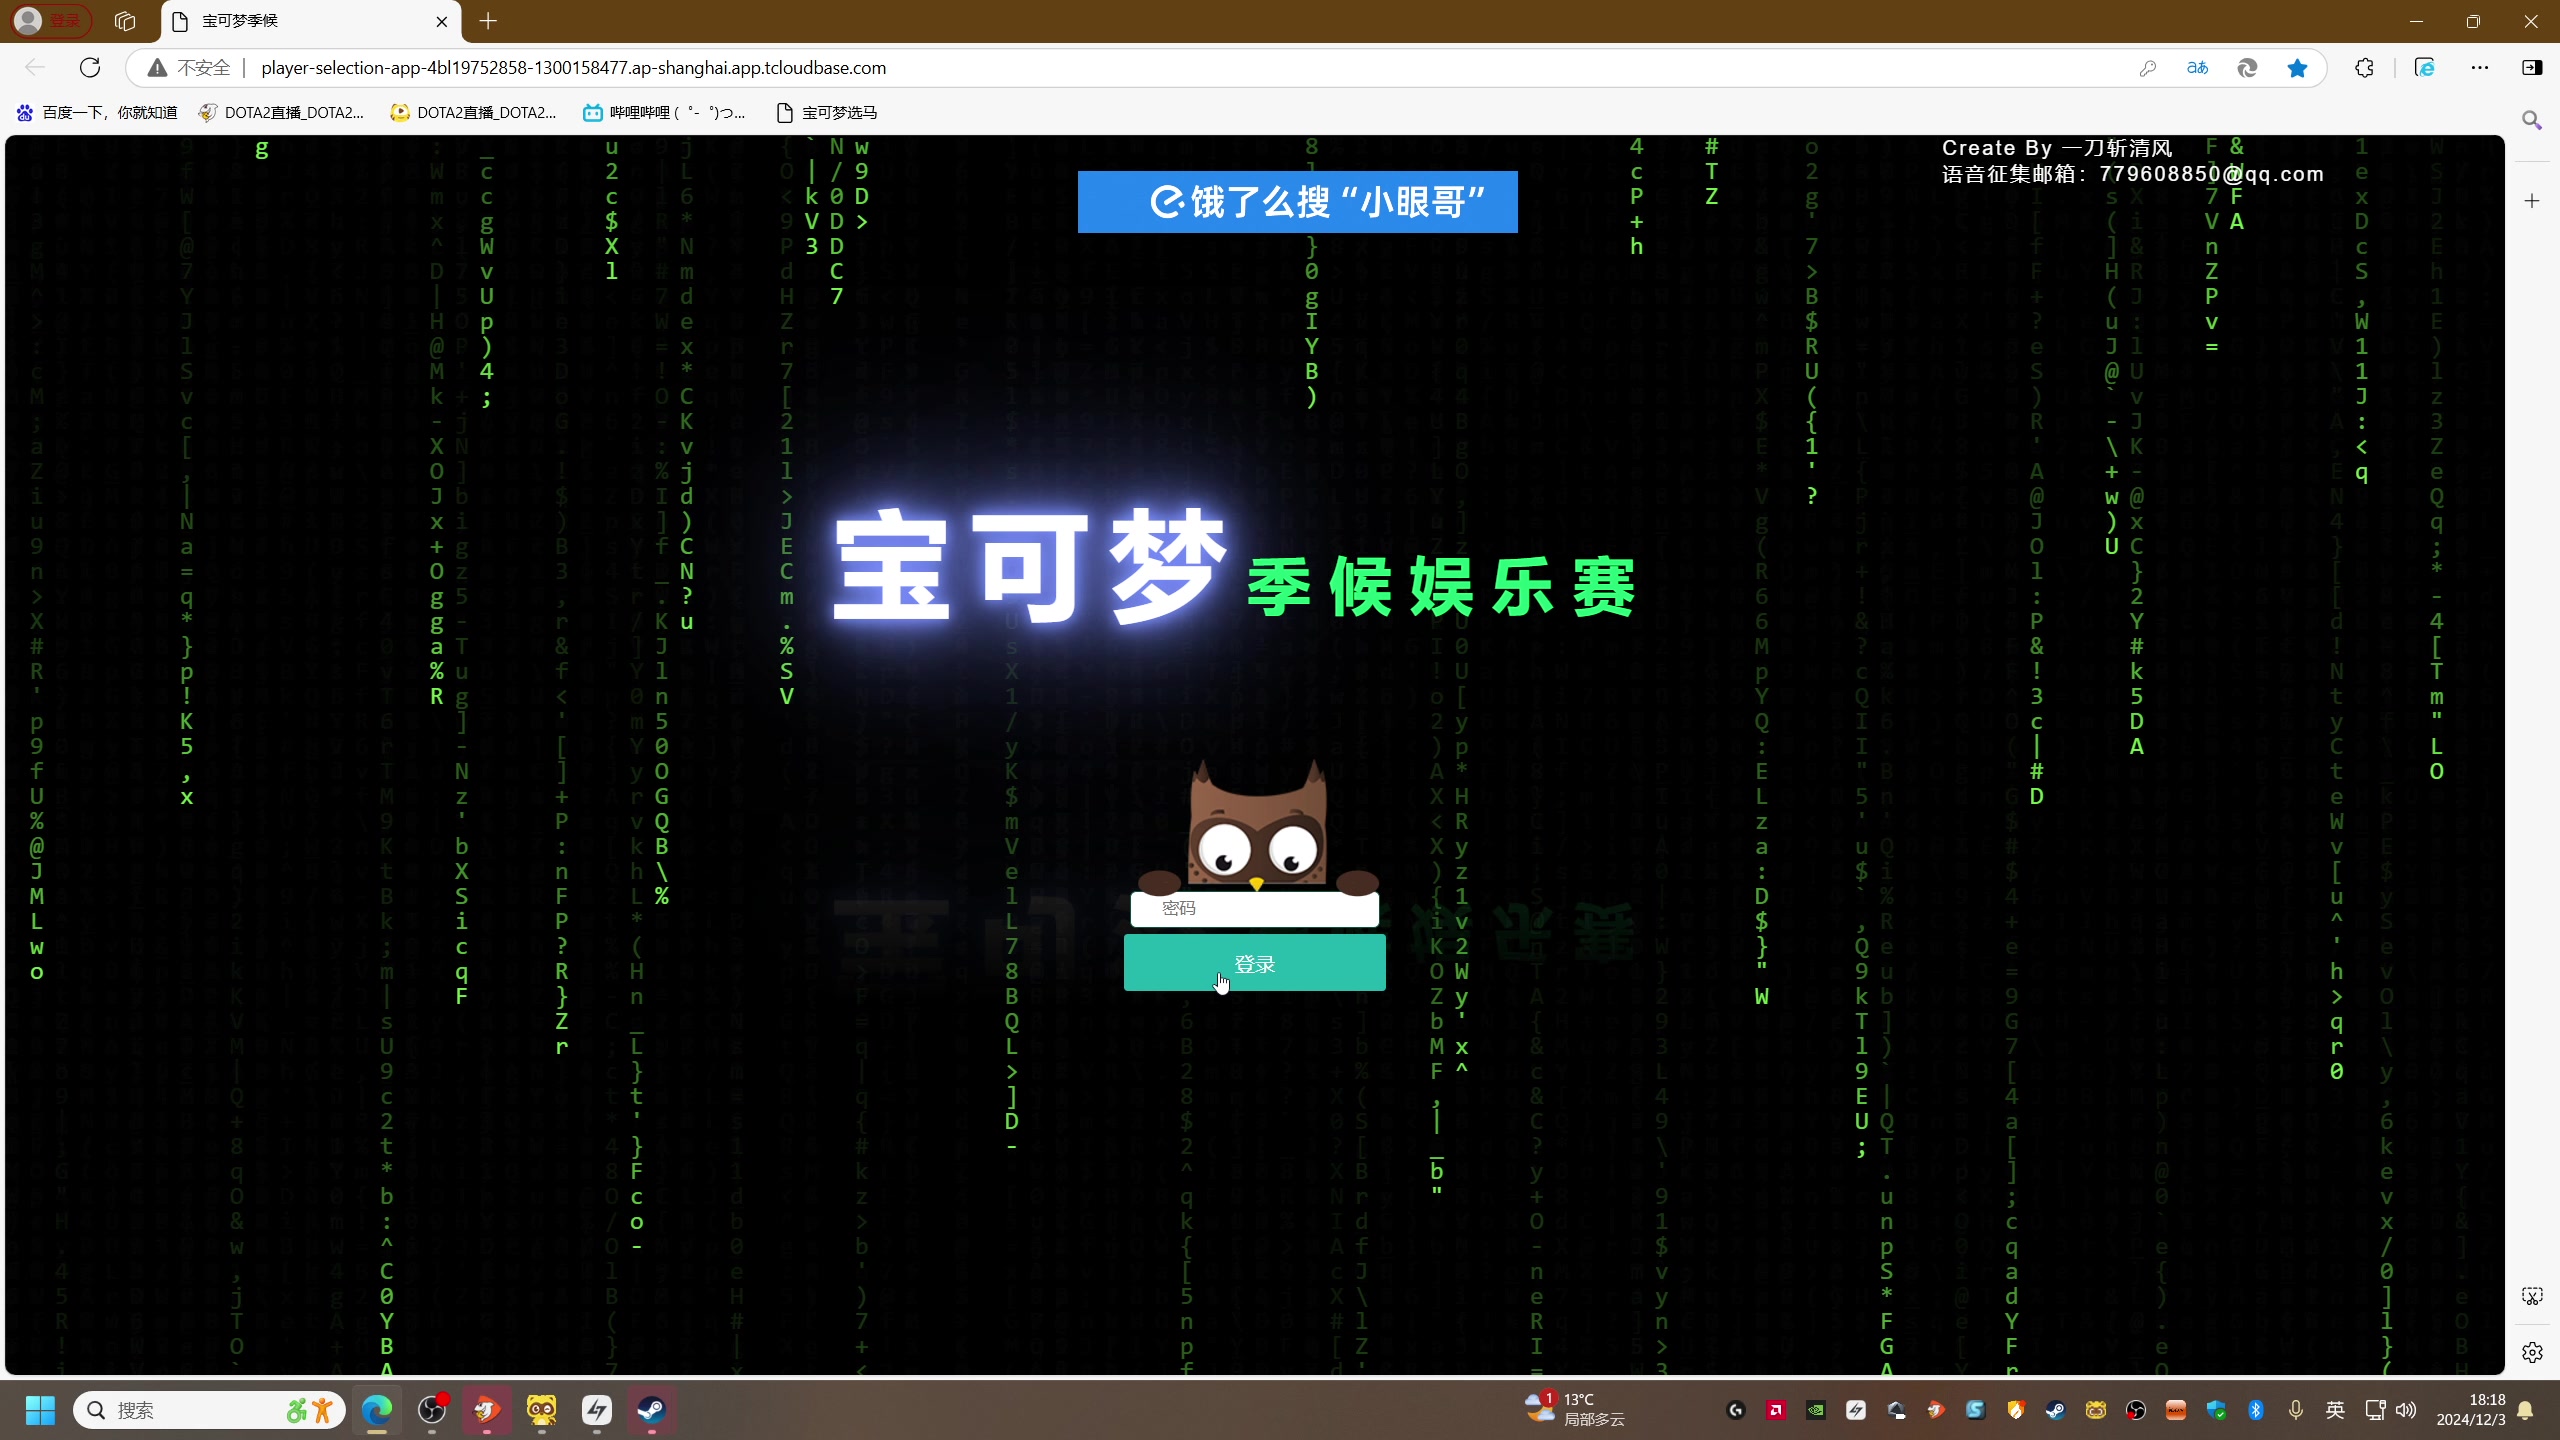This screenshot has width=2560, height=1440.
Task: Click the orange KOX tray icon
Action: point(2176,1410)
